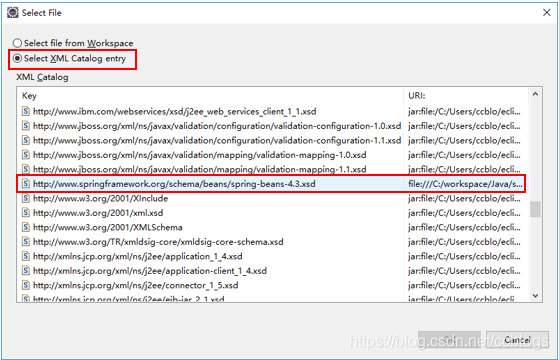Screen dimensions: 559x360
Task: Select the spring-beans-4.3.xsd catalog key
Action: click(174, 184)
